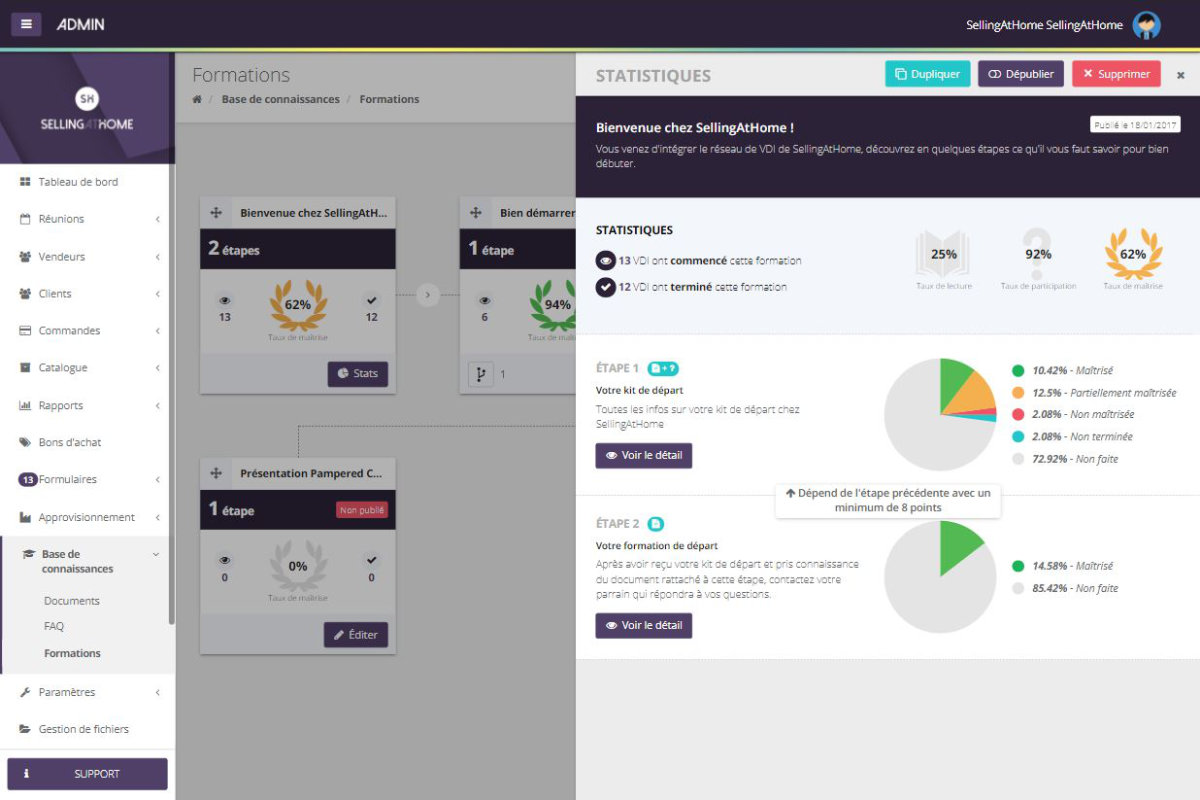Click the grey laurel 0% badge
Image resolution: width=1200 pixels, height=800 pixels.
click(x=298, y=567)
